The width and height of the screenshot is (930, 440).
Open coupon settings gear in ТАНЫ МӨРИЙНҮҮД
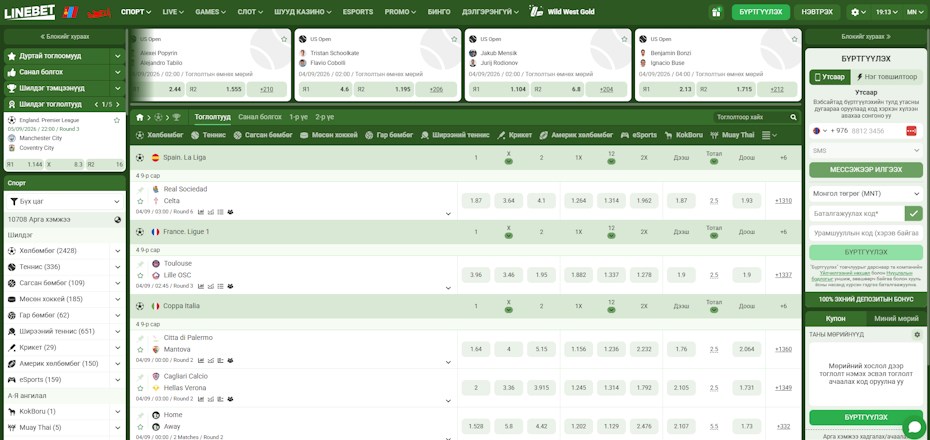[917, 335]
